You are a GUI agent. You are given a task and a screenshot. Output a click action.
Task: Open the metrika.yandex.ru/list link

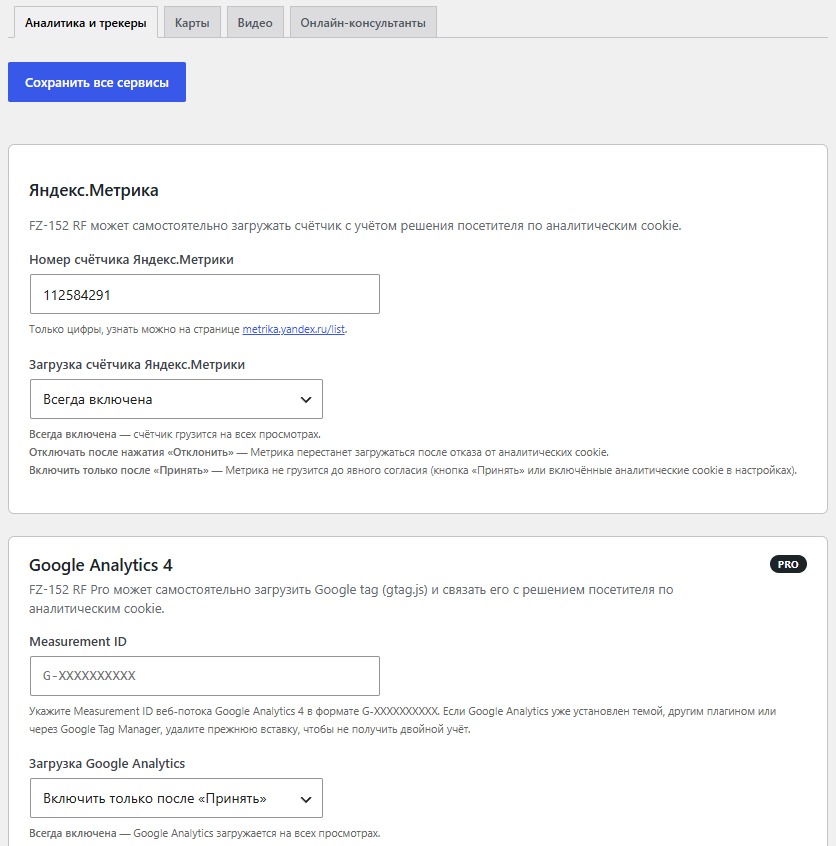pyautogui.click(x=294, y=329)
